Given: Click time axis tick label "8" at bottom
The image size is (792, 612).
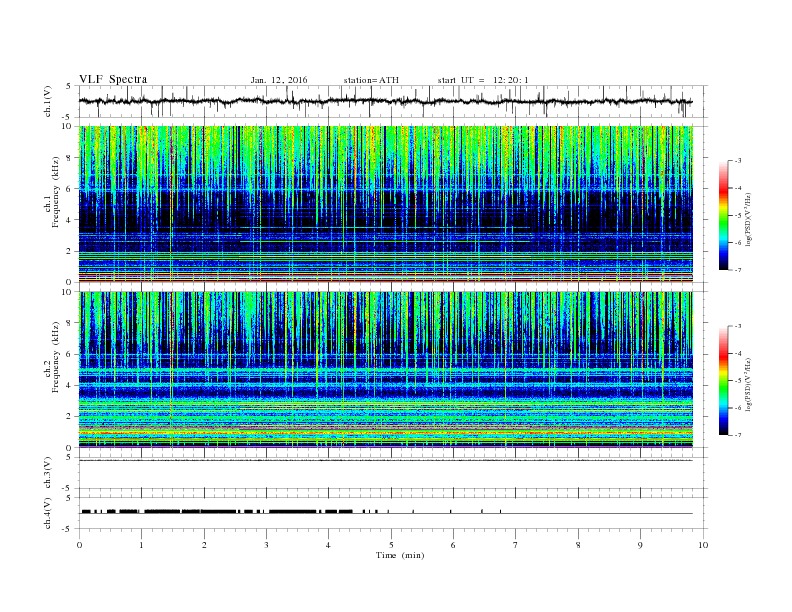Looking at the screenshot, I should pos(578,545).
